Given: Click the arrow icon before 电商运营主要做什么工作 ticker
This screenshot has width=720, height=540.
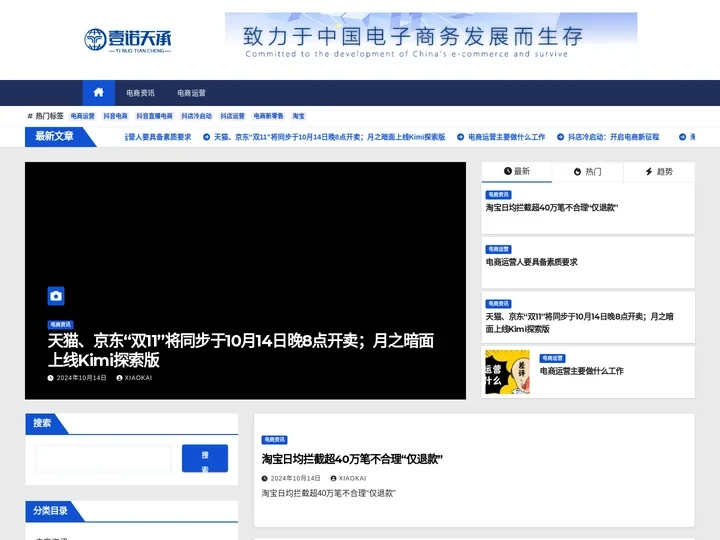Looking at the screenshot, I should 461,137.
